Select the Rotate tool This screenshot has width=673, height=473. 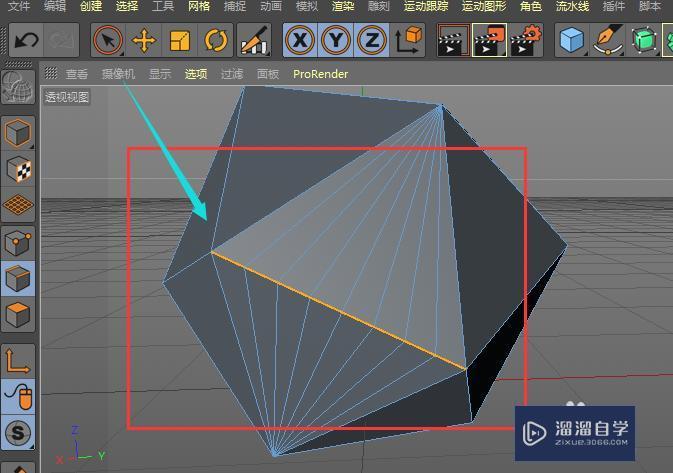pos(216,41)
